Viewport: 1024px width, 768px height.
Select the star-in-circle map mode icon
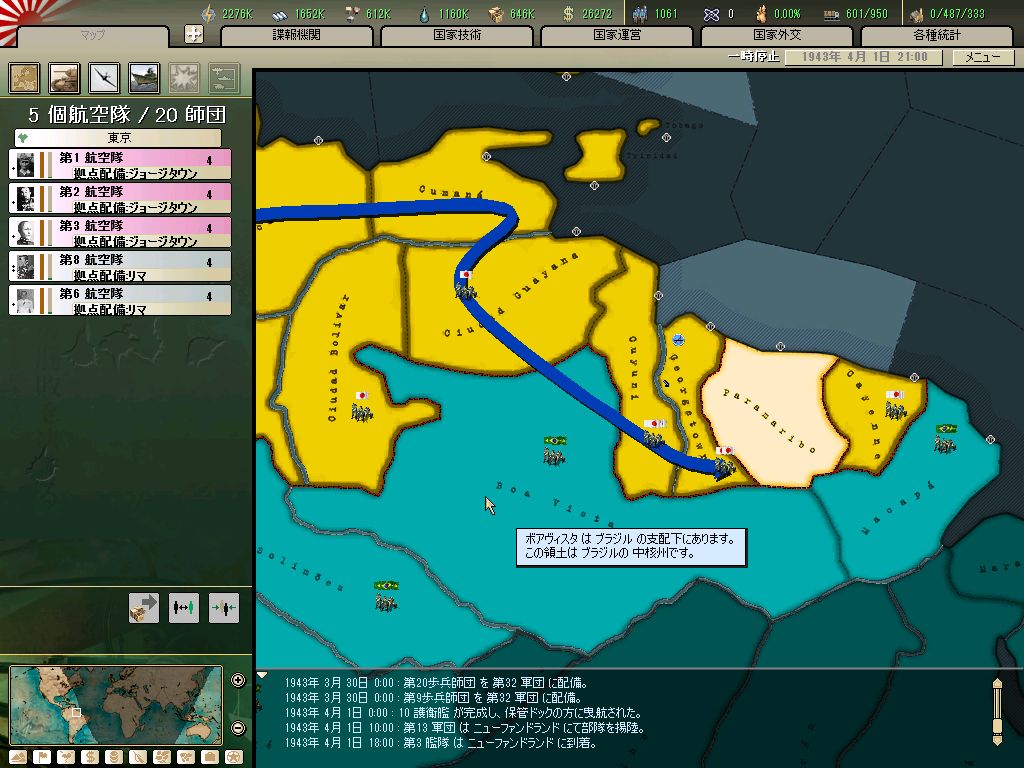[x=234, y=757]
